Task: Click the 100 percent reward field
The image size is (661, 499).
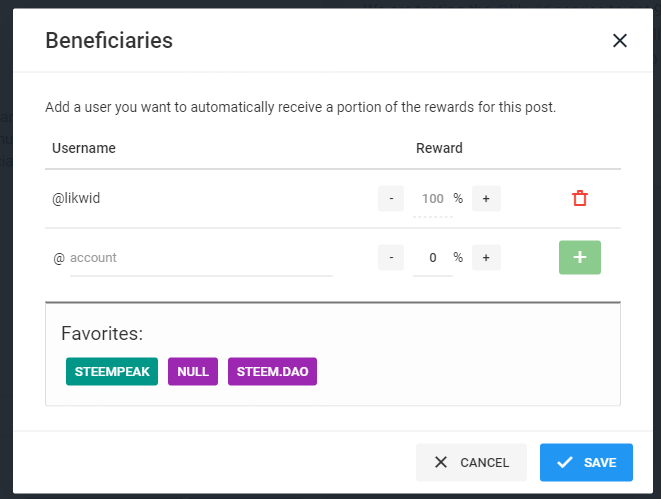Action: click(432, 199)
